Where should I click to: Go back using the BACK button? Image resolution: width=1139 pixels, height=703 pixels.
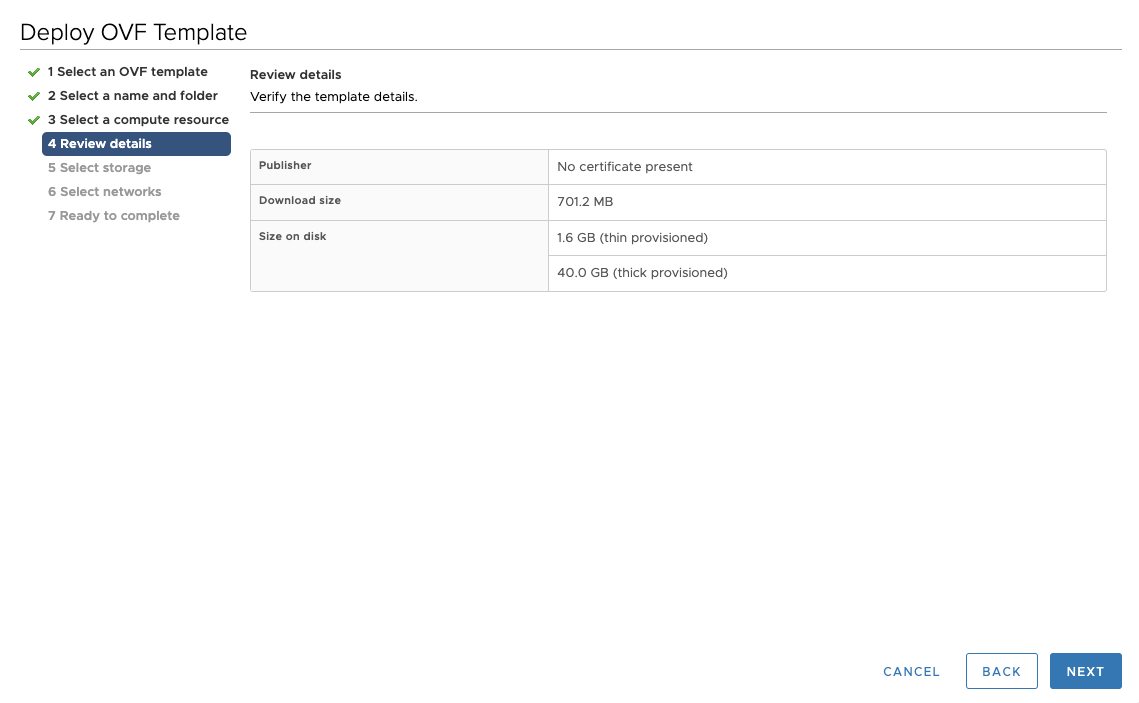point(1002,671)
